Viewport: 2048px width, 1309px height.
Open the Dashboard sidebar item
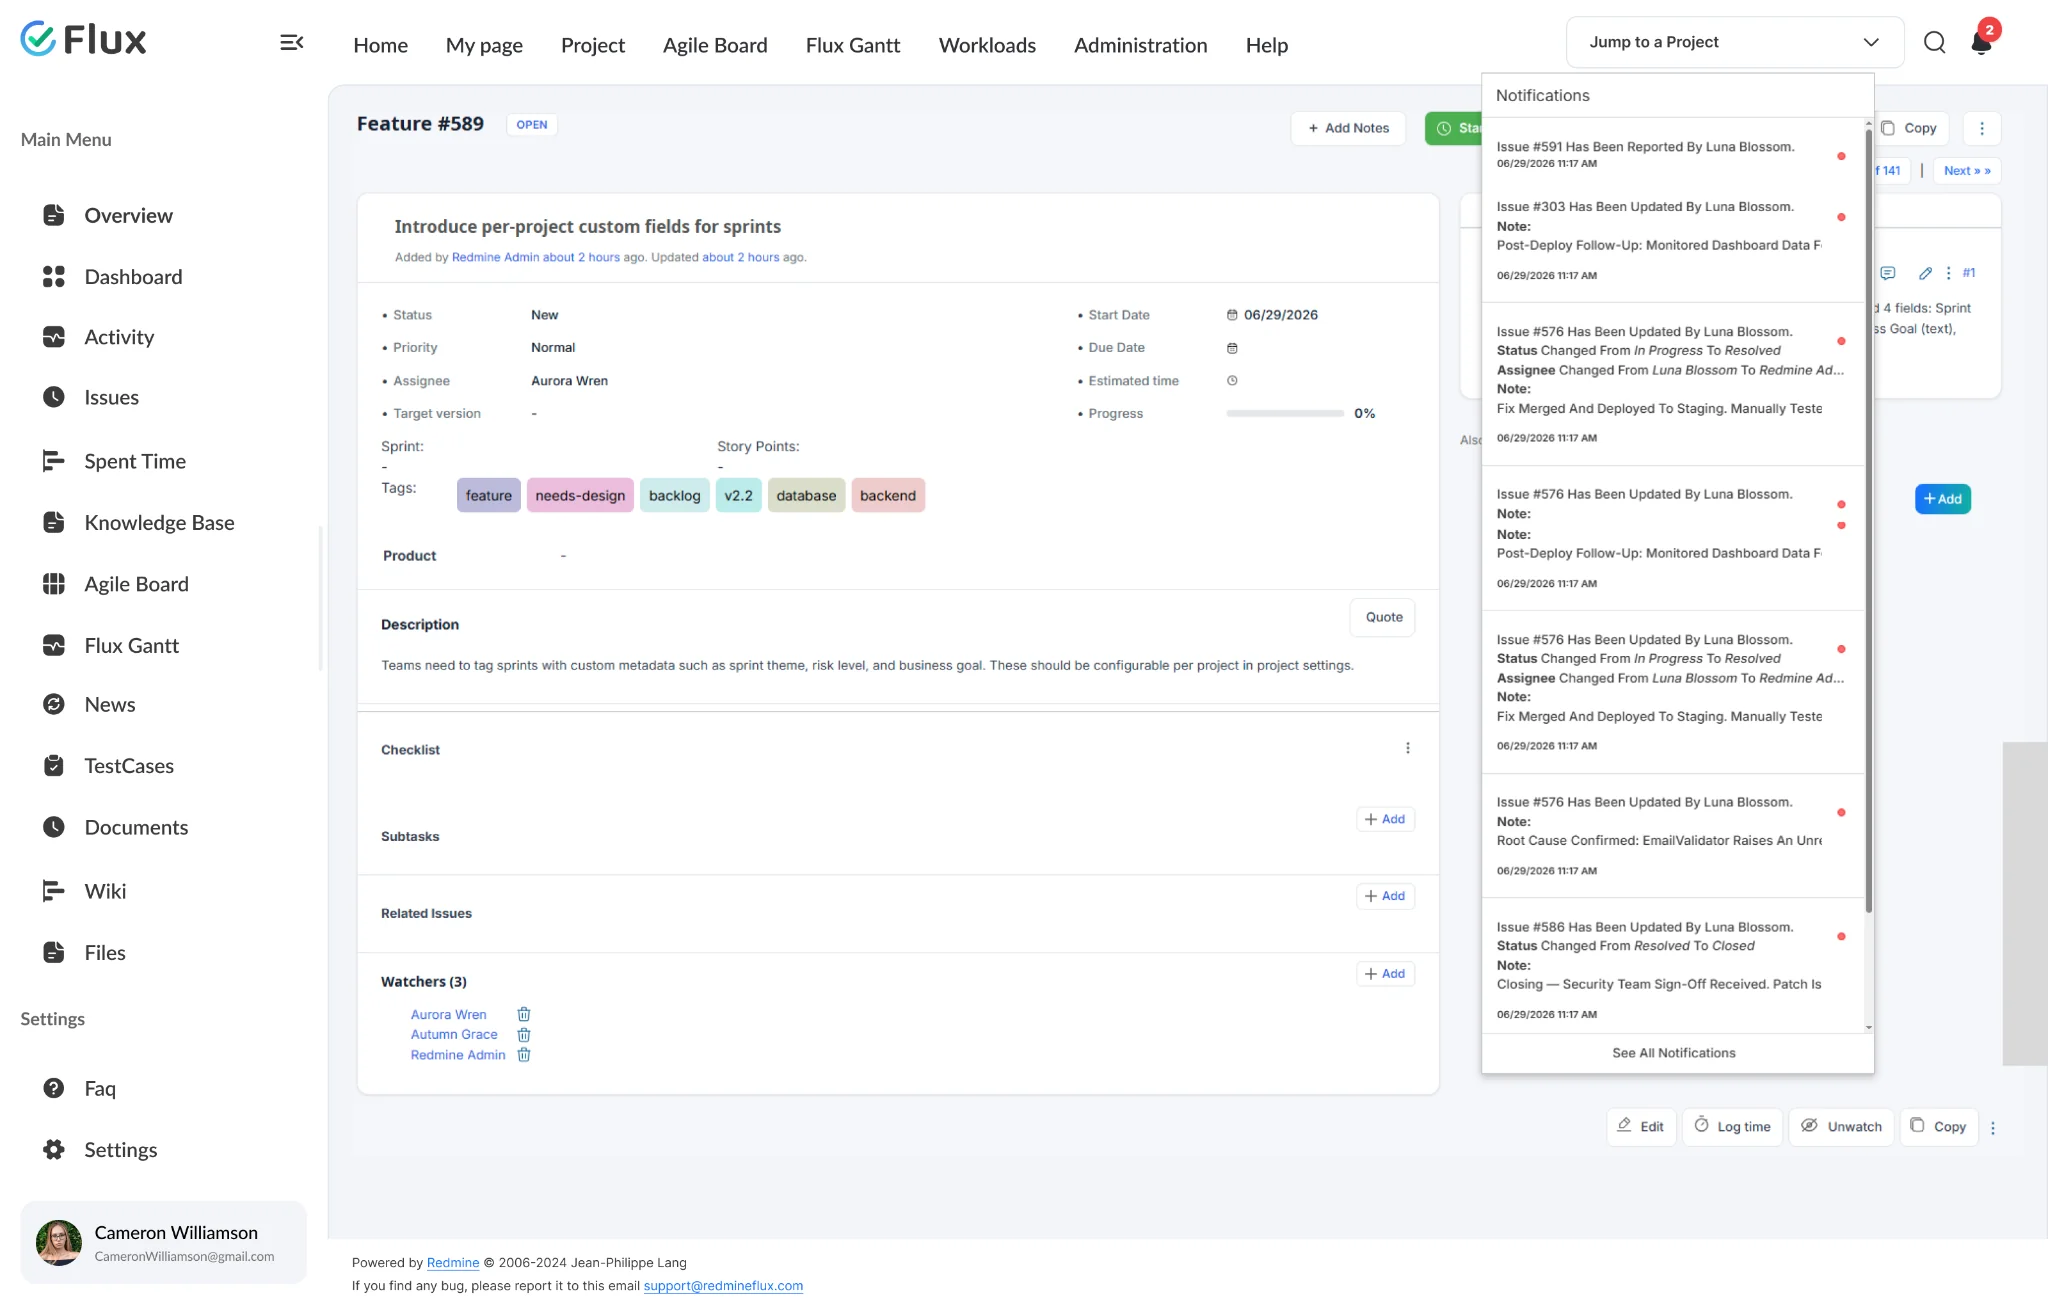coord(112,277)
